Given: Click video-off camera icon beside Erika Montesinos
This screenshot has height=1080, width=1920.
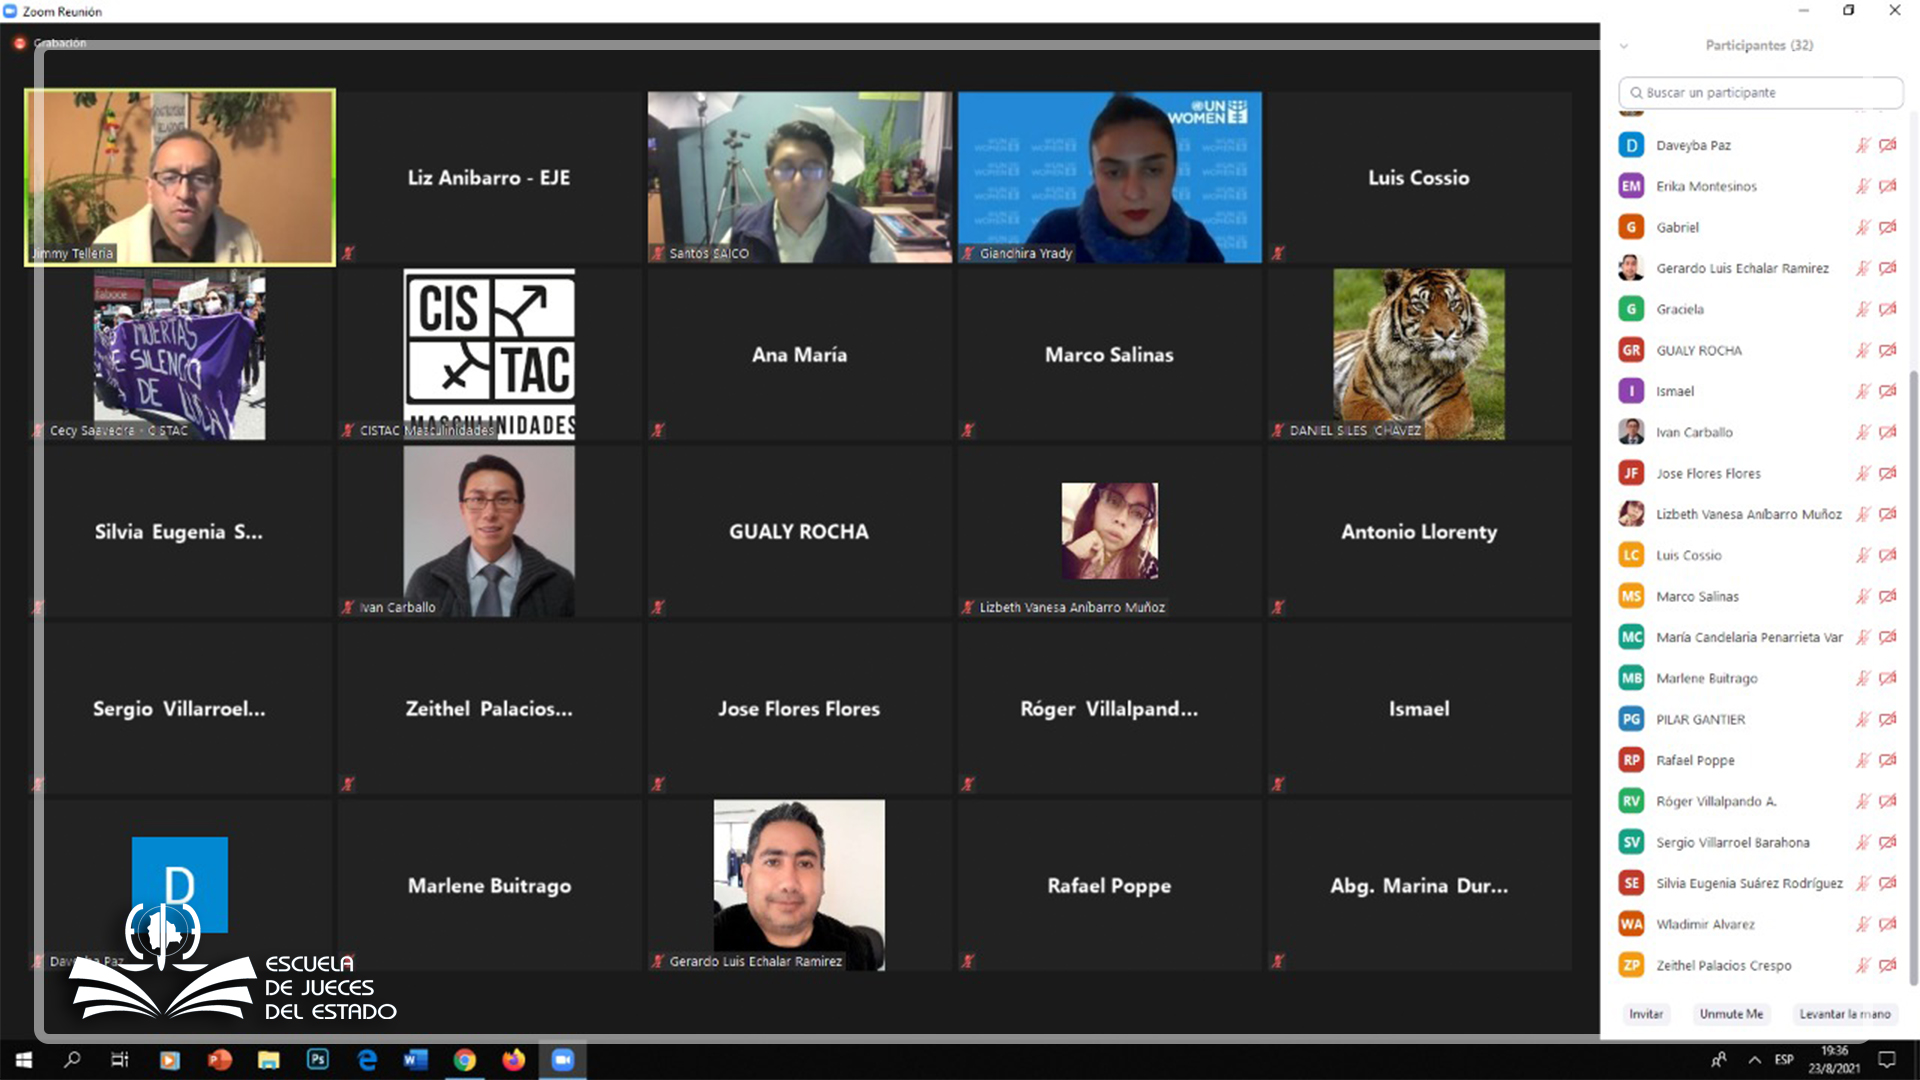Looking at the screenshot, I should tap(1887, 186).
